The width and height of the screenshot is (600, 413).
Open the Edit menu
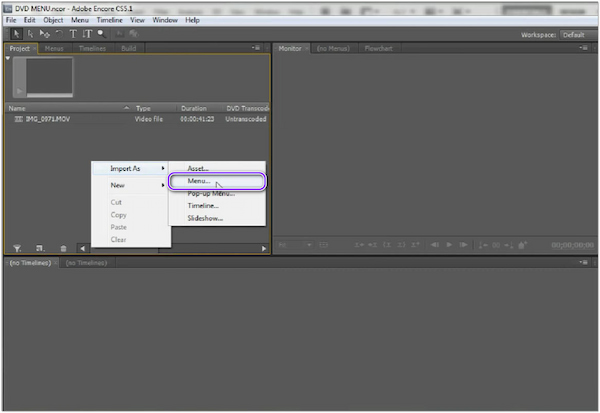(x=29, y=20)
